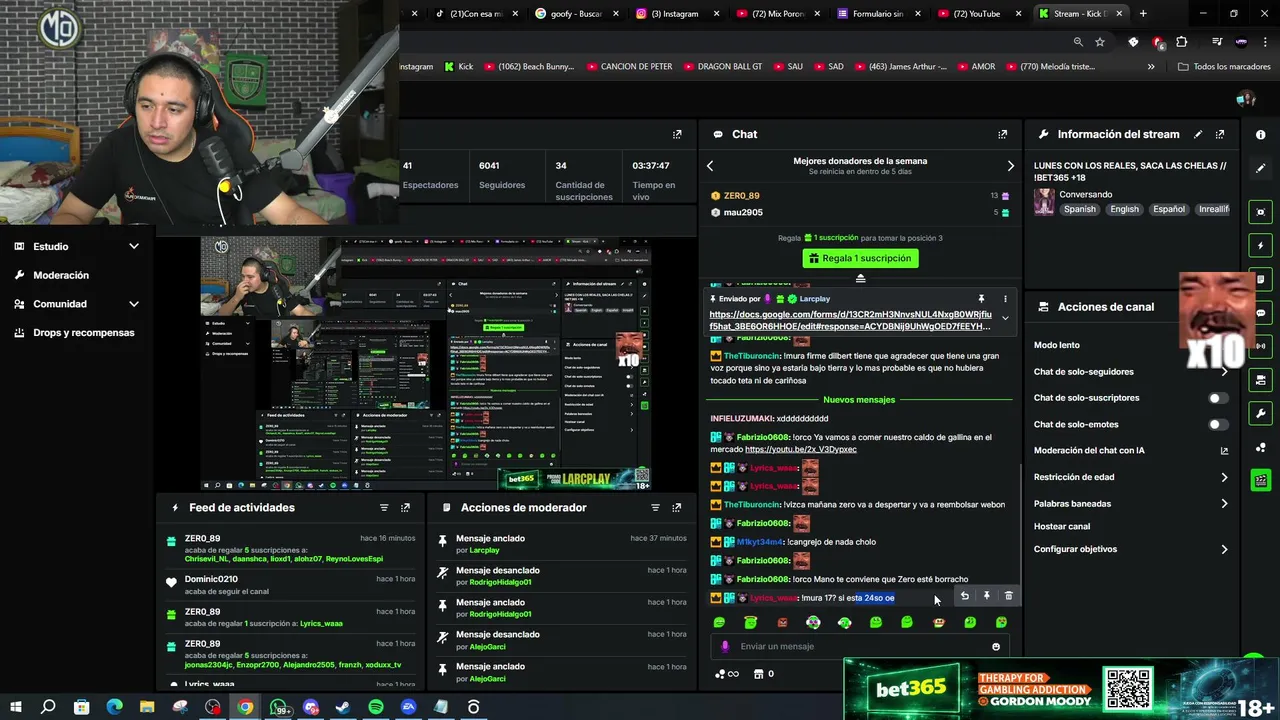The image size is (1280, 720).
Task: Open WhatsApp from the taskbar
Action: 278,707
